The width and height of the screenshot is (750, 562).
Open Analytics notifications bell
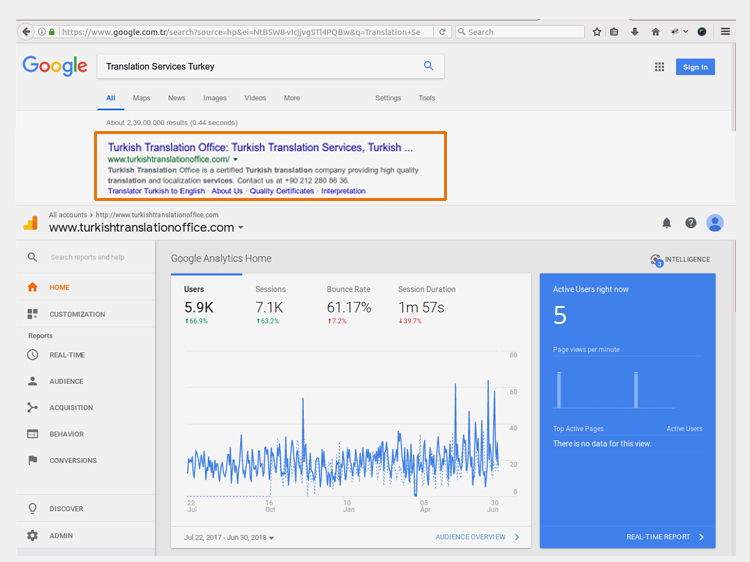coord(666,223)
